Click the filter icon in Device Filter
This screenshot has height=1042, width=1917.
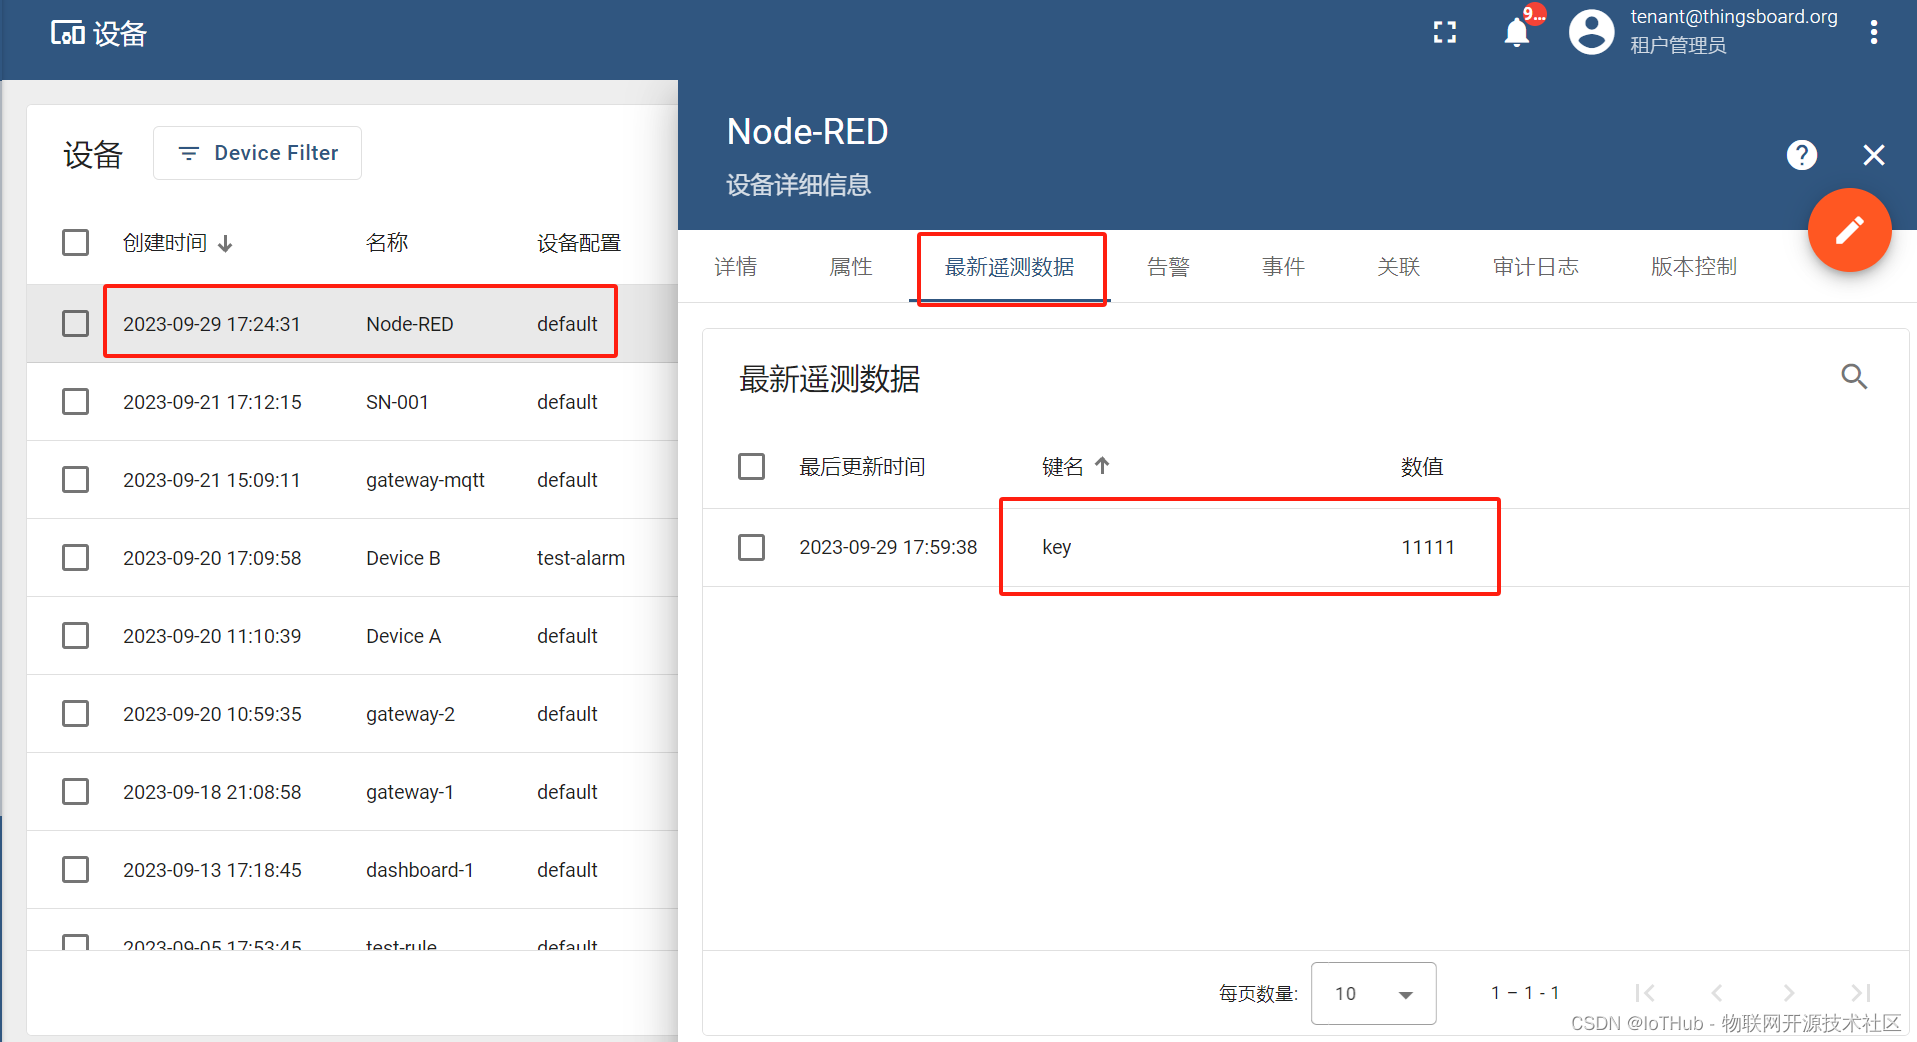click(188, 153)
